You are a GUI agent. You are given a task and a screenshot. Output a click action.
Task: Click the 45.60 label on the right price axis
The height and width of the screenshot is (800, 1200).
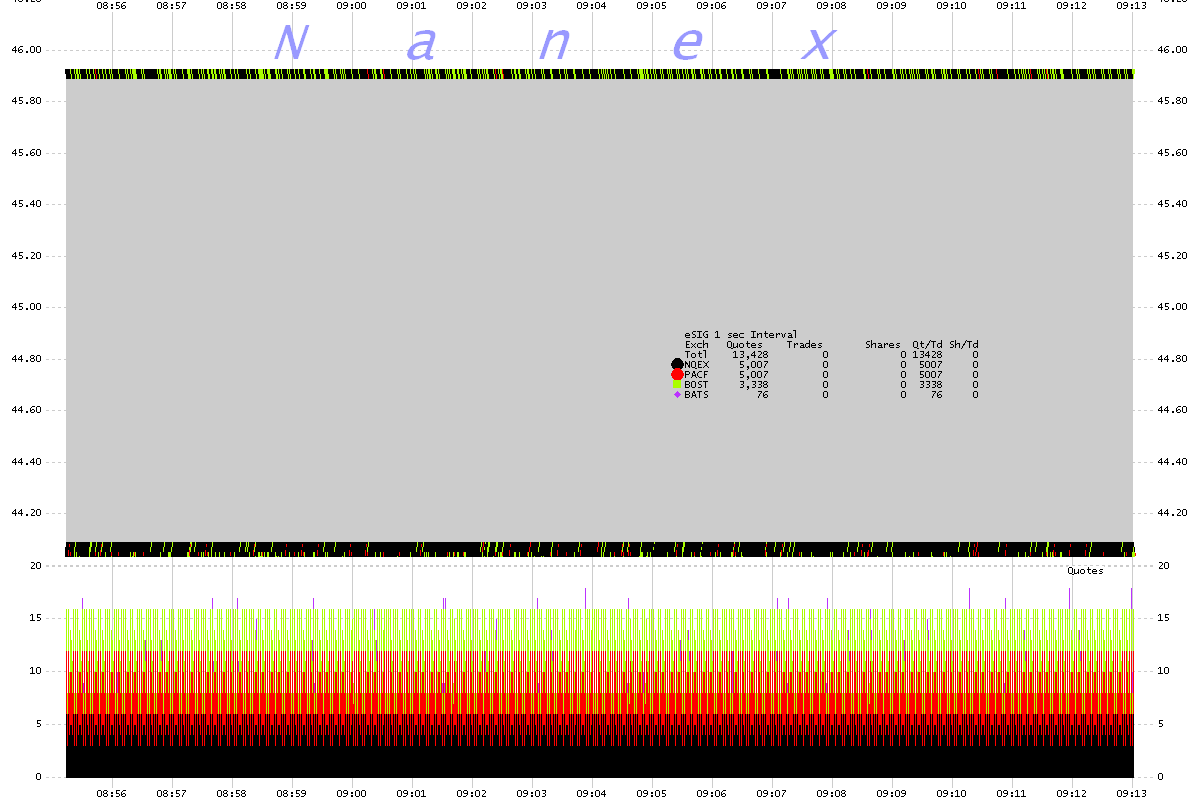[1172, 153]
